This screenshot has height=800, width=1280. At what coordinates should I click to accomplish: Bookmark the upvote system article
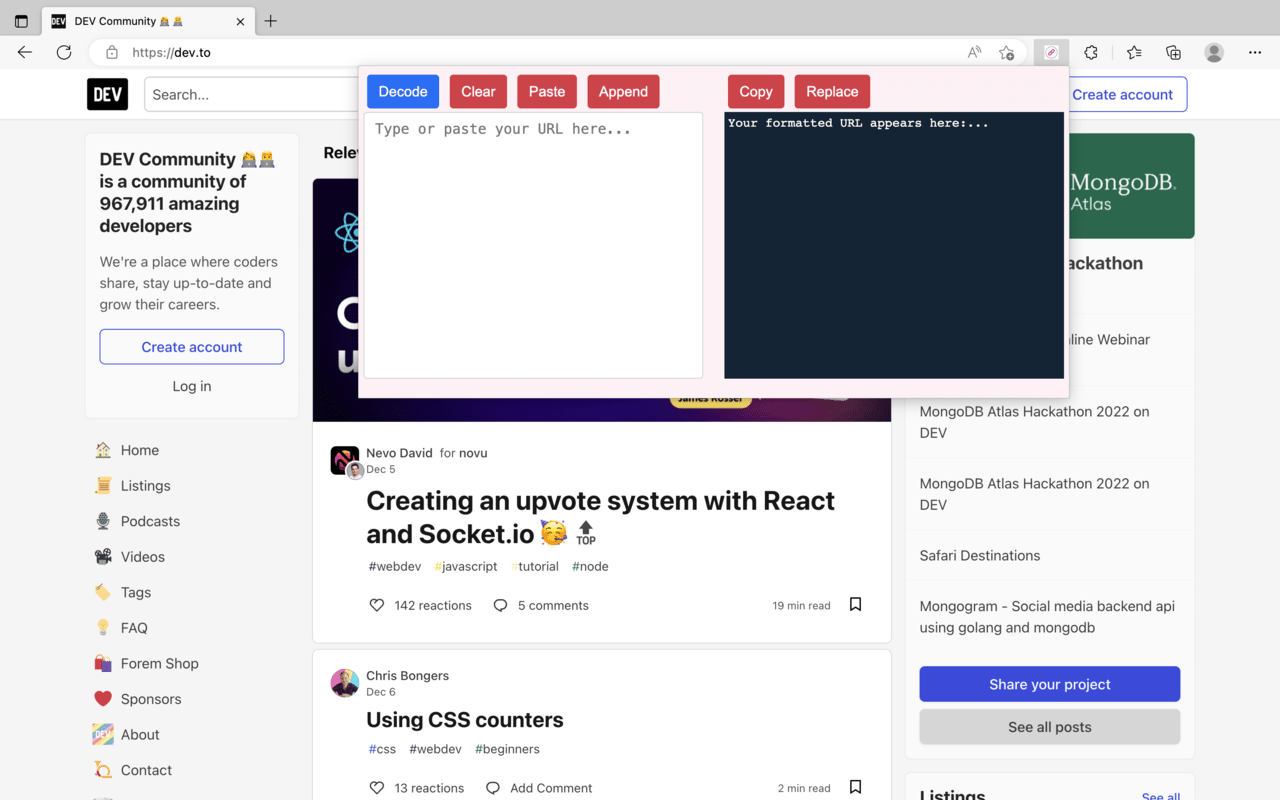855,604
